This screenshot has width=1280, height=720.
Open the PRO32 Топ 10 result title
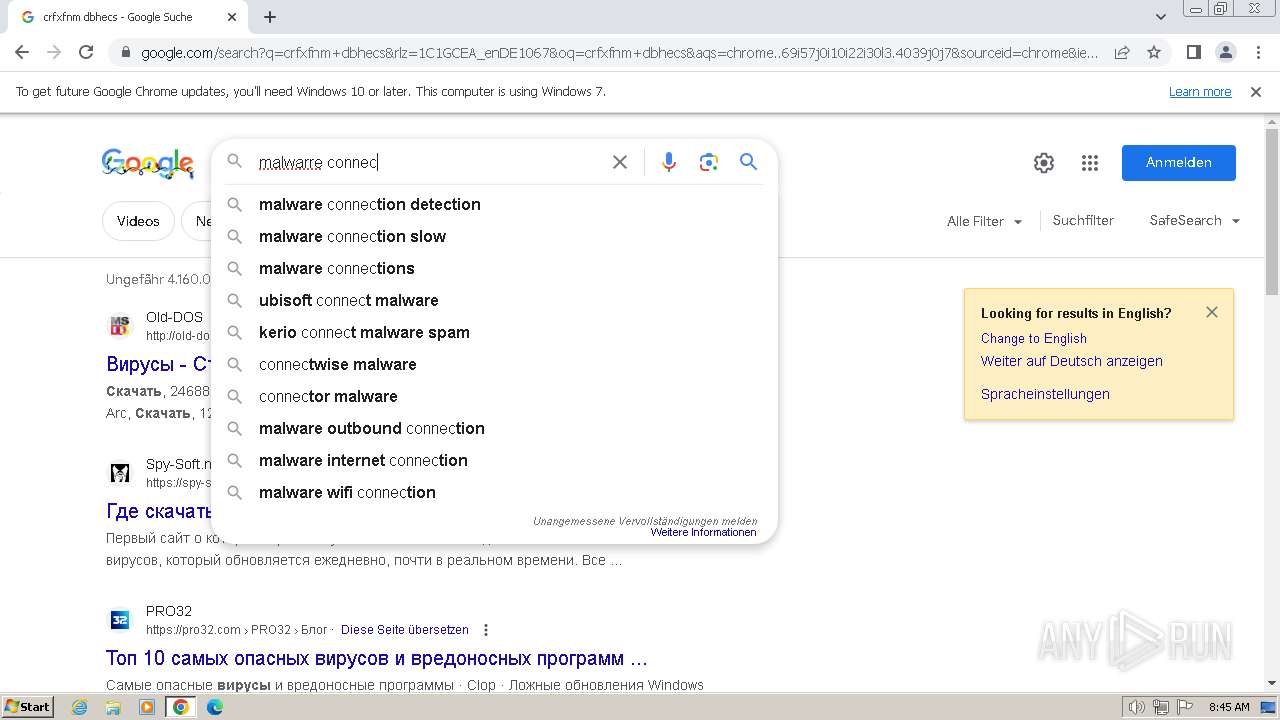coord(377,658)
